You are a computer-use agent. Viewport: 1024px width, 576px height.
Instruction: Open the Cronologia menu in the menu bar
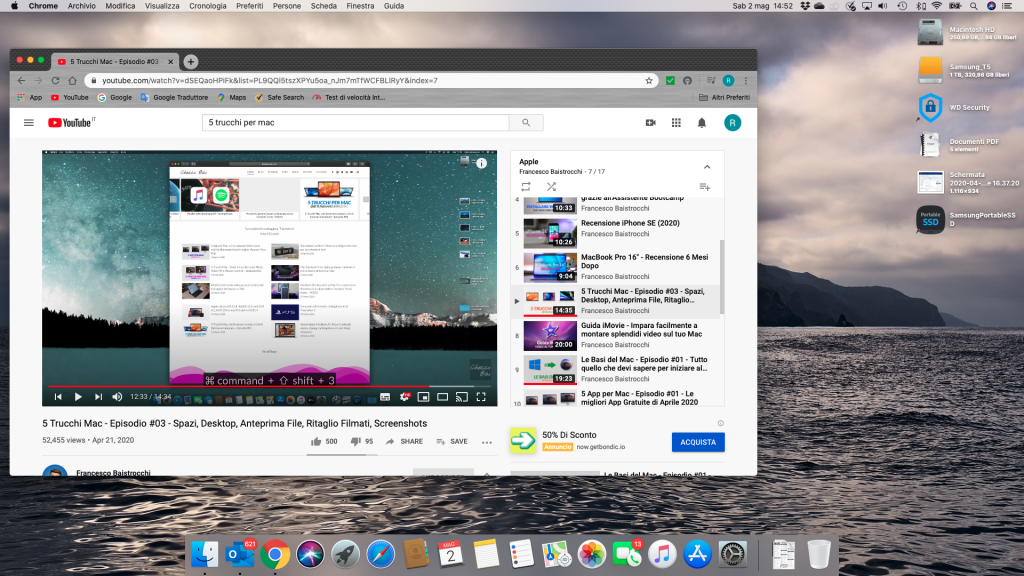coord(208,6)
